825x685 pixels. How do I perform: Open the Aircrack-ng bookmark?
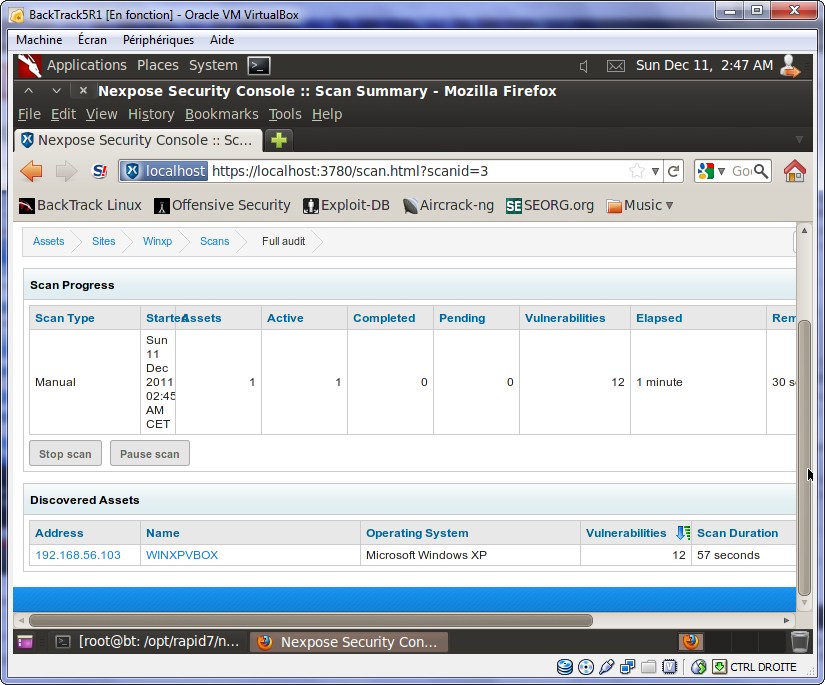coord(448,205)
